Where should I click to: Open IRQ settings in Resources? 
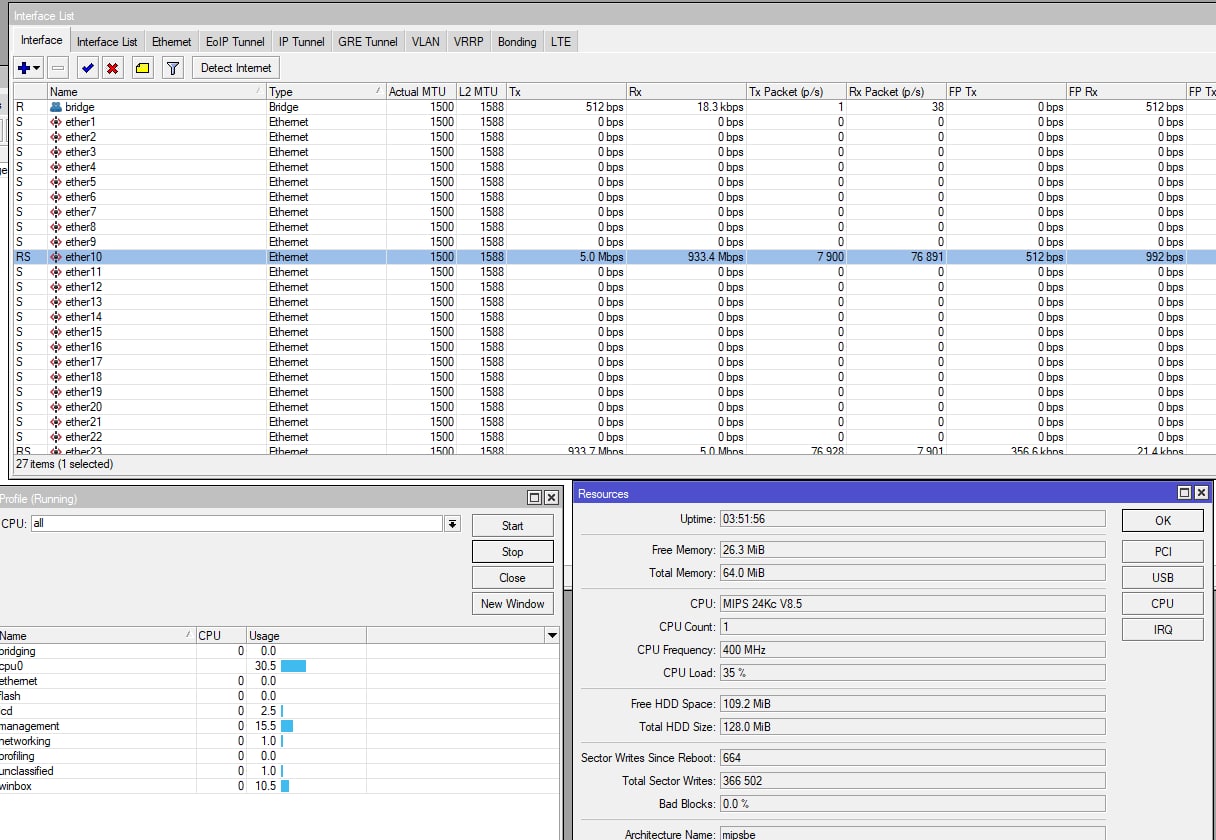[1162, 630]
